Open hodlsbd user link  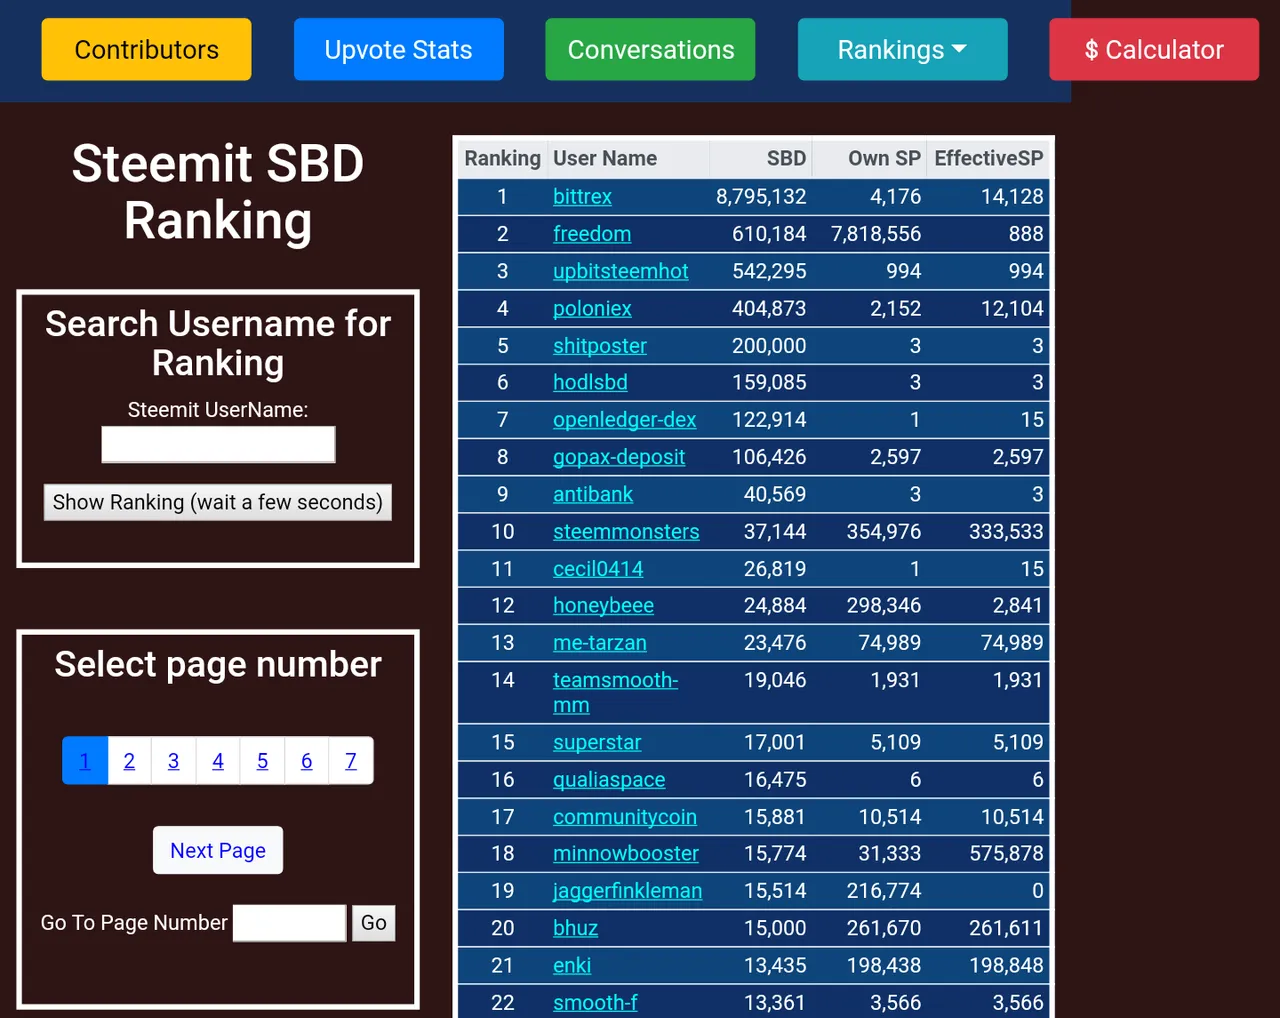(590, 382)
